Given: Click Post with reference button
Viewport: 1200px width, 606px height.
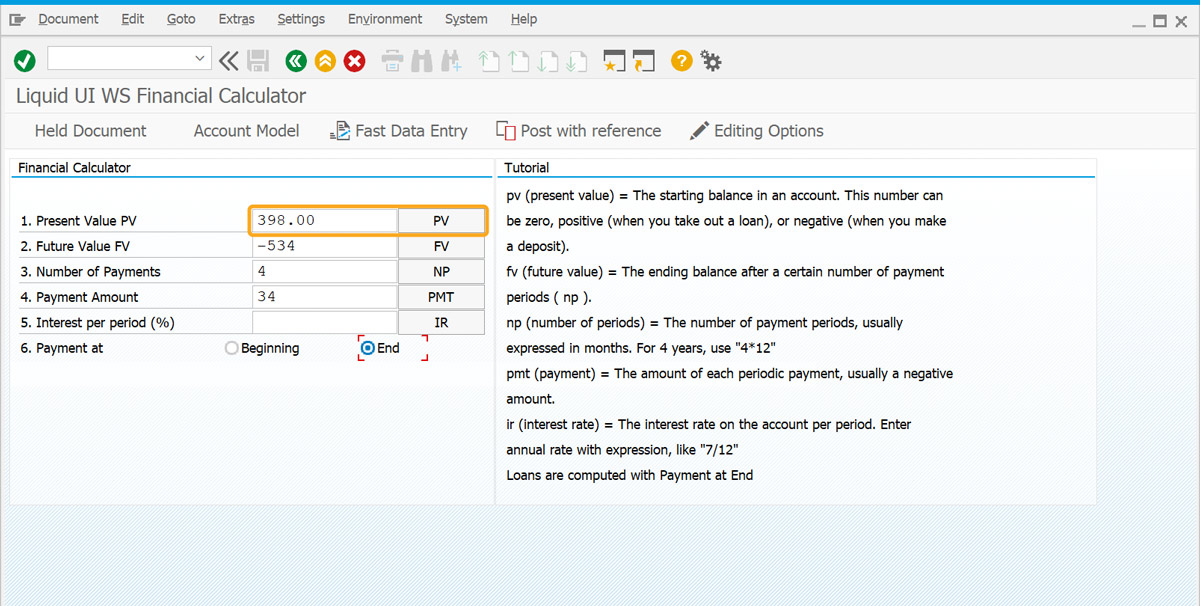Looking at the screenshot, I should pyautogui.click(x=578, y=131).
